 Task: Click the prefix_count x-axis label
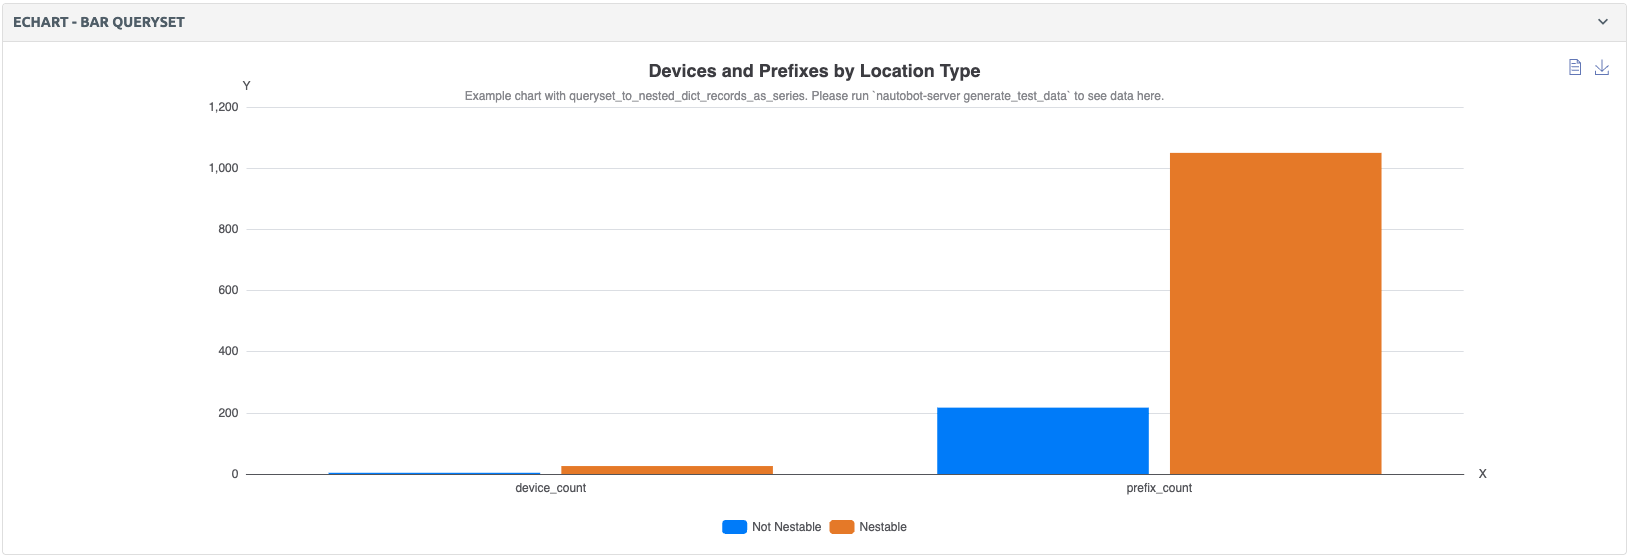click(x=1159, y=488)
